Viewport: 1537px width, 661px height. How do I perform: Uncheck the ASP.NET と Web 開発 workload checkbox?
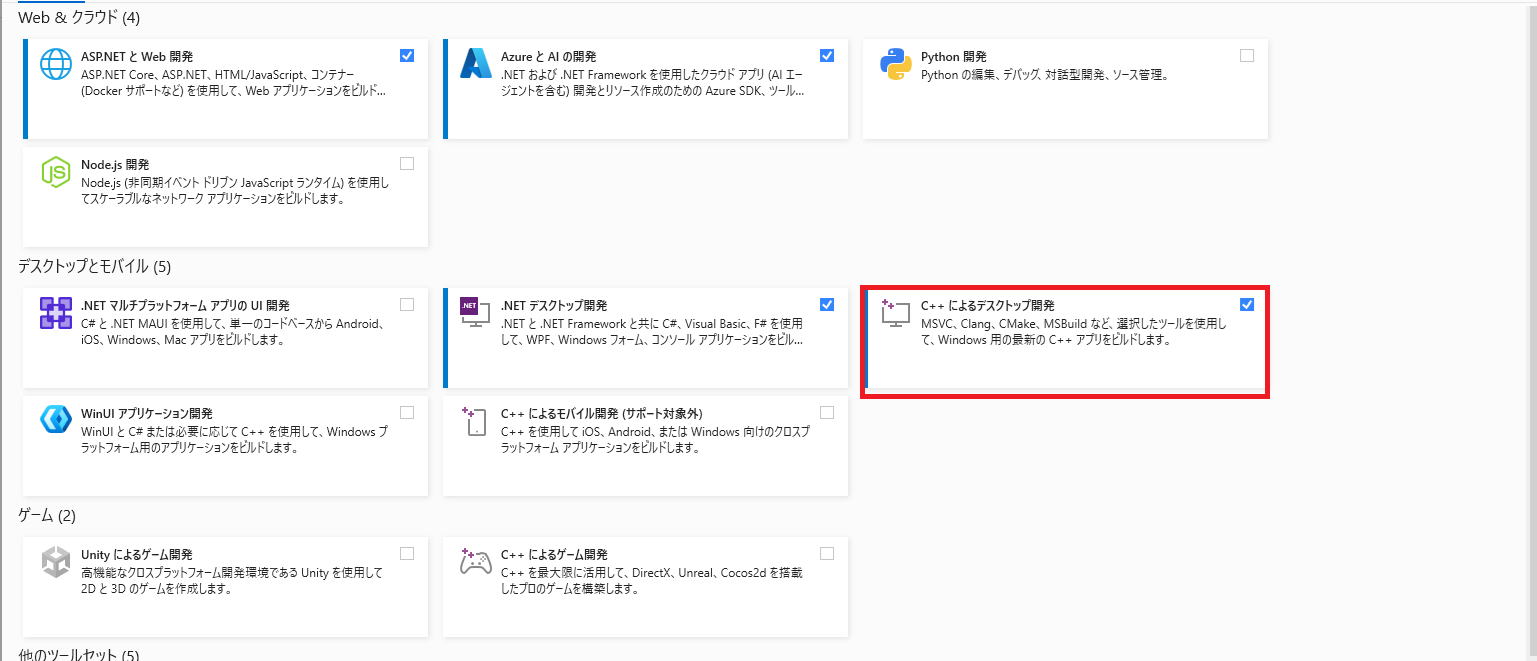[407, 56]
